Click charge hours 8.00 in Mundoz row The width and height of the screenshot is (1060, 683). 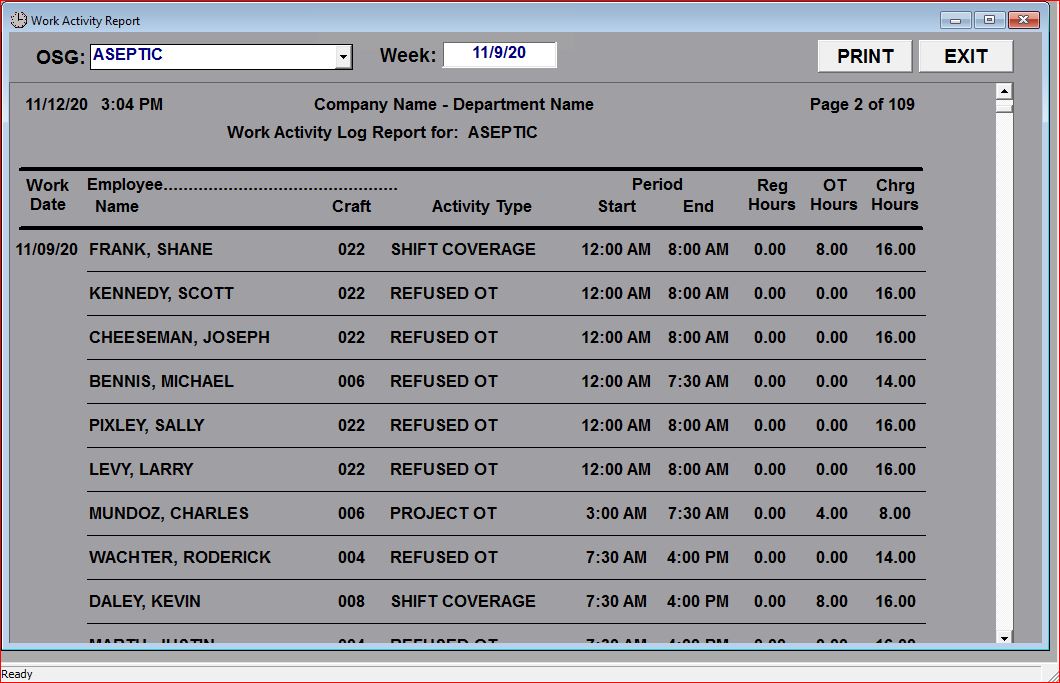(894, 513)
